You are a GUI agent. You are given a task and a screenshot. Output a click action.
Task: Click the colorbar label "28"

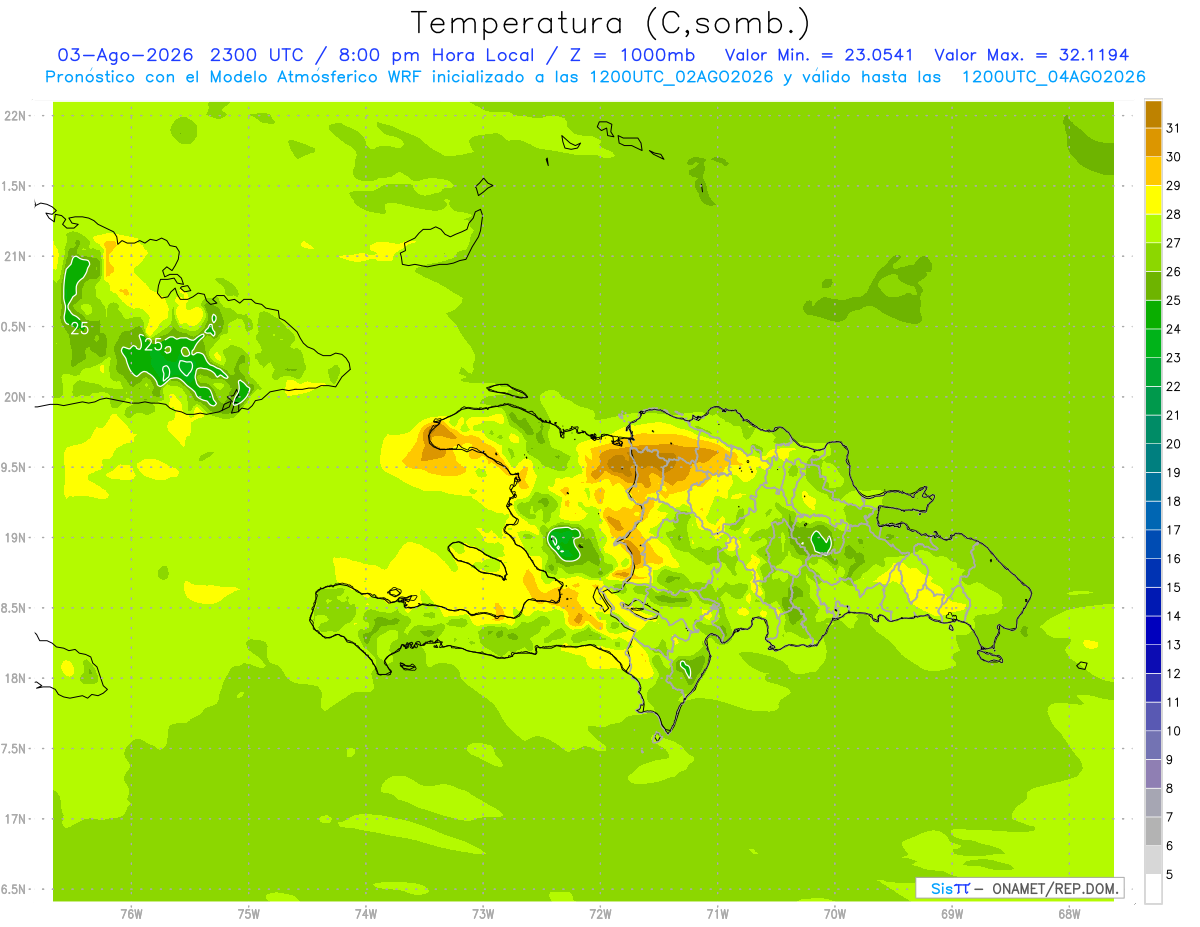click(x=1174, y=214)
